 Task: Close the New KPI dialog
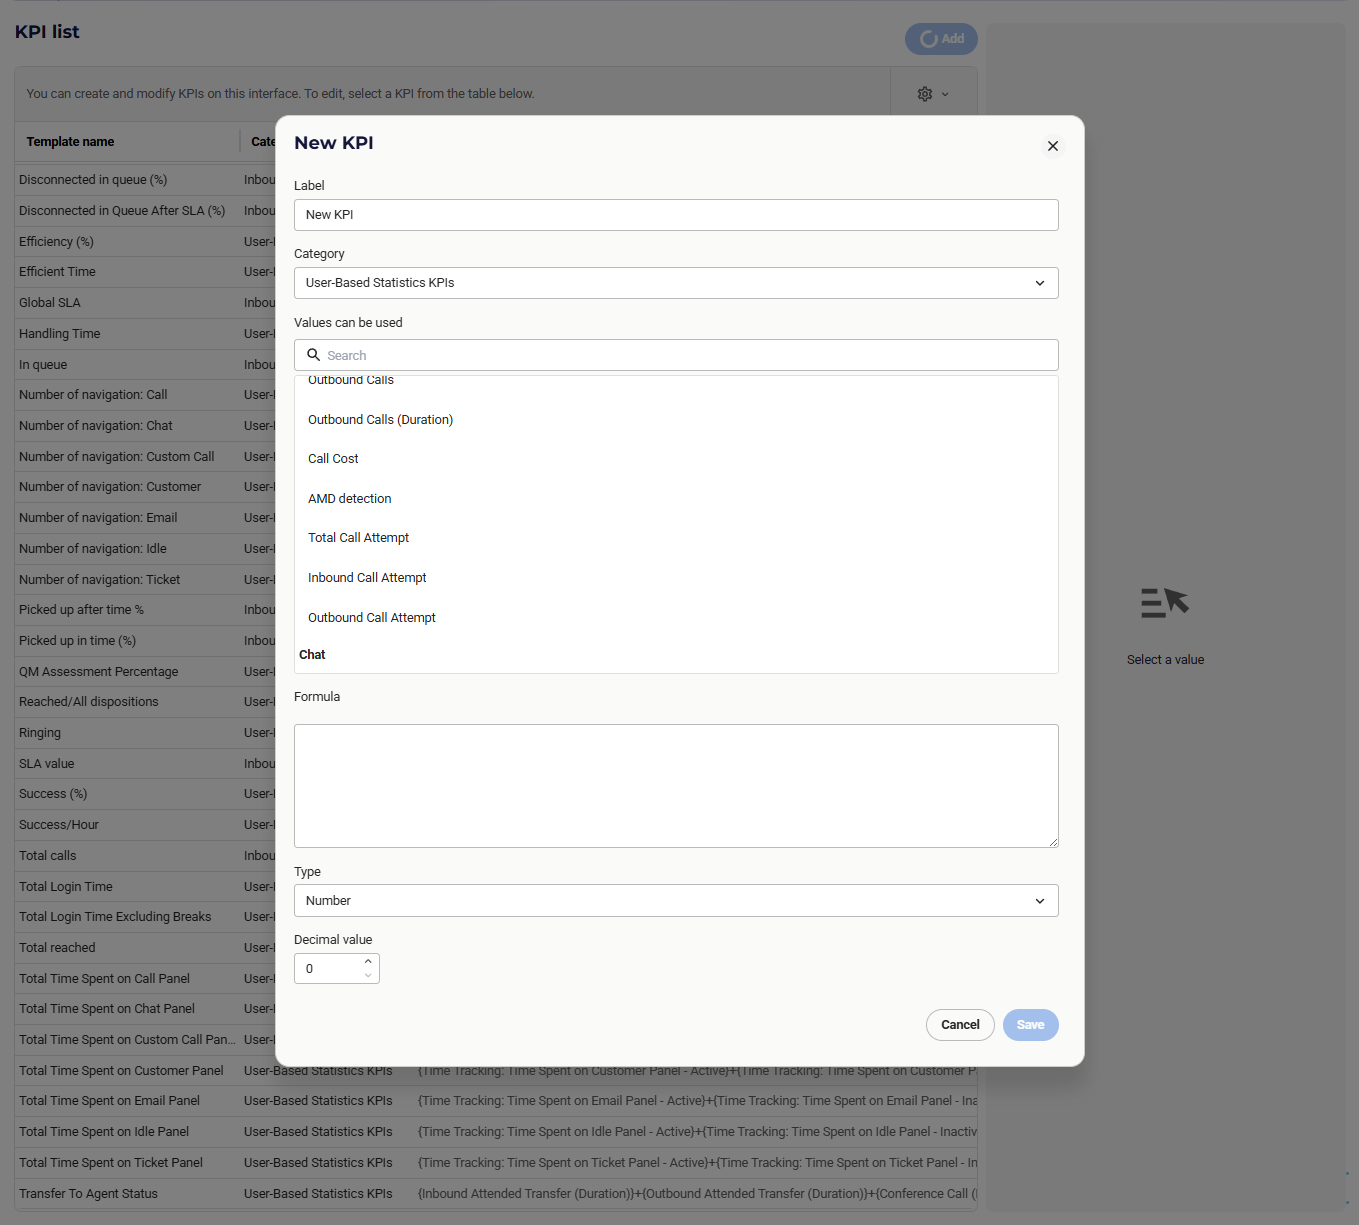tap(1052, 146)
